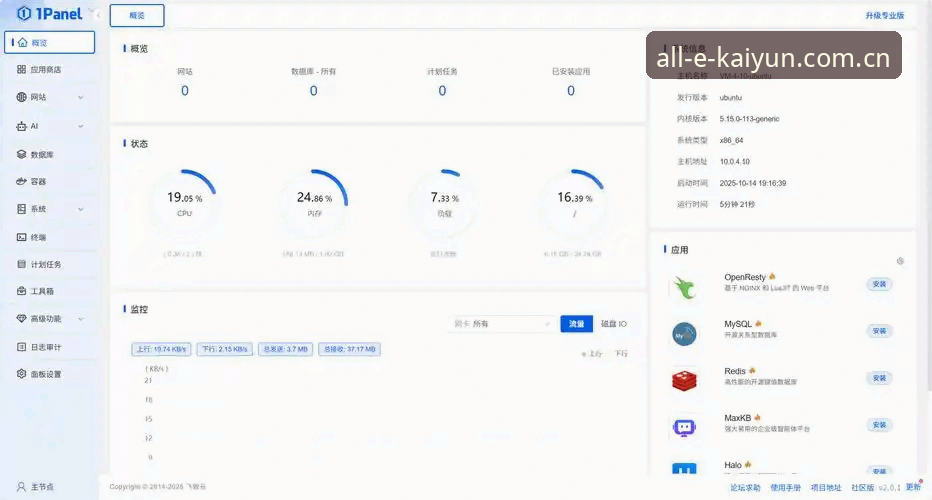Viewport: 932px width, 500px height.
Task: Select the Overview (概览) tab at top
Action: pyautogui.click(x=137, y=15)
